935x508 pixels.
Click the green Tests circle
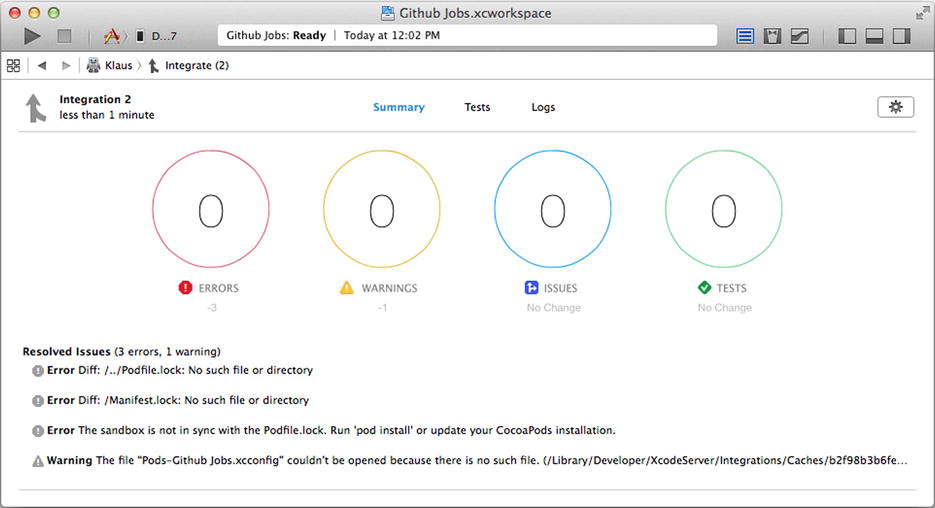tap(724, 209)
